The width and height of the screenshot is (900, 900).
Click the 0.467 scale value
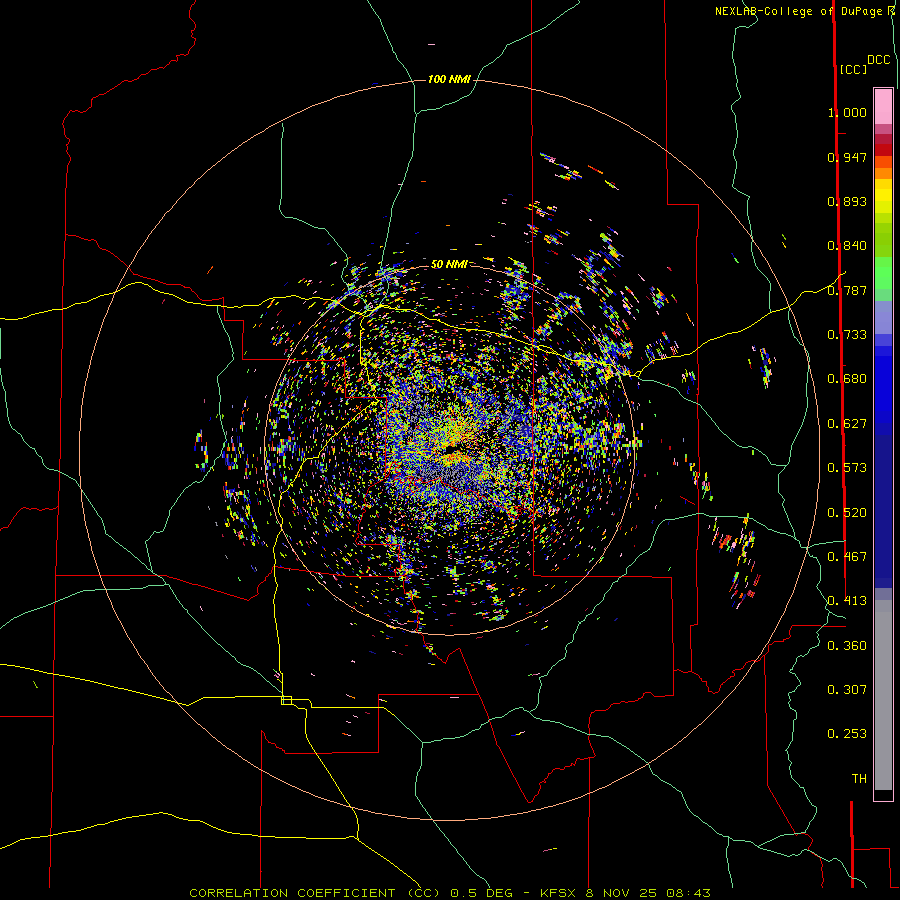tap(847, 556)
